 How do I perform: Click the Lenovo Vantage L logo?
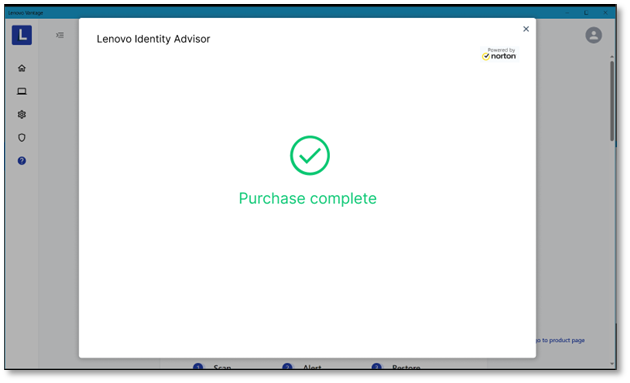point(22,35)
